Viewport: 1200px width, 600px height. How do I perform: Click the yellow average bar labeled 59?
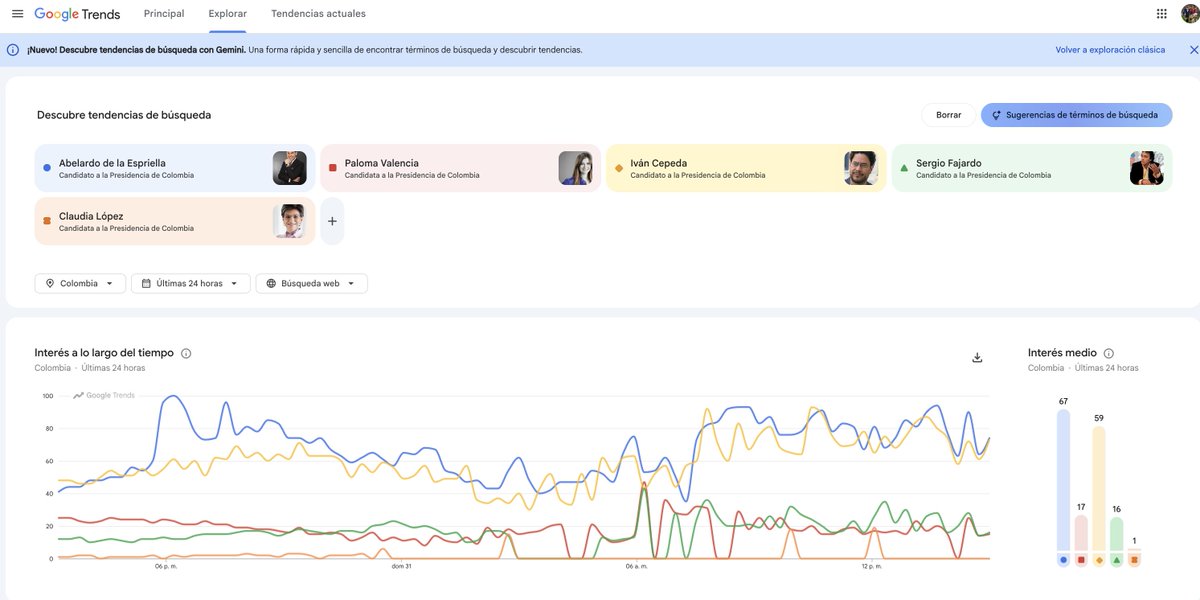(1099, 489)
